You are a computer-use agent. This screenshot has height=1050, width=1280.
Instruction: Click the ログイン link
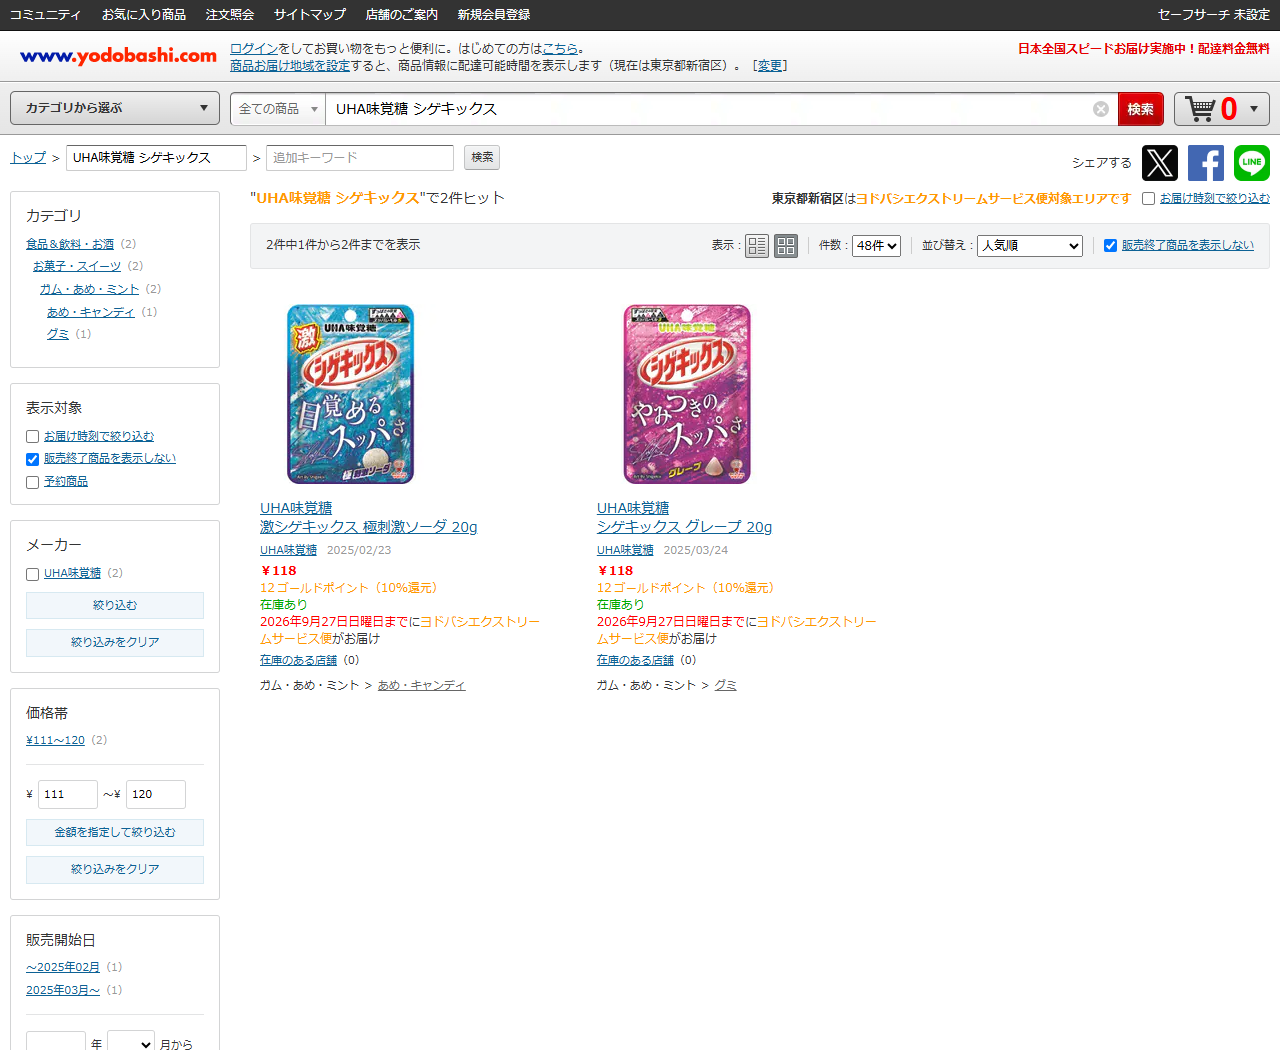pos(254,48)
